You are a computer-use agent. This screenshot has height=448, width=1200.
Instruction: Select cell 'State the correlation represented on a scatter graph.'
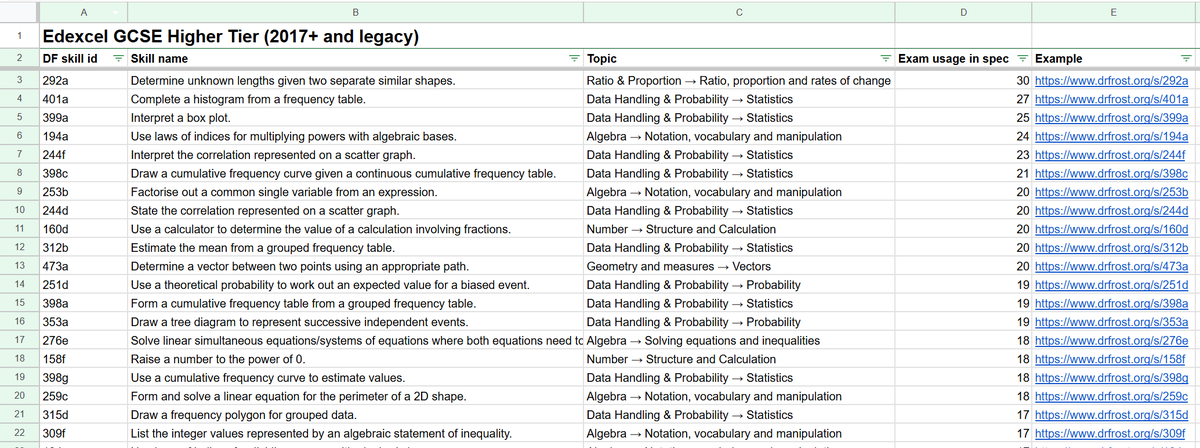tap(355, 211)
